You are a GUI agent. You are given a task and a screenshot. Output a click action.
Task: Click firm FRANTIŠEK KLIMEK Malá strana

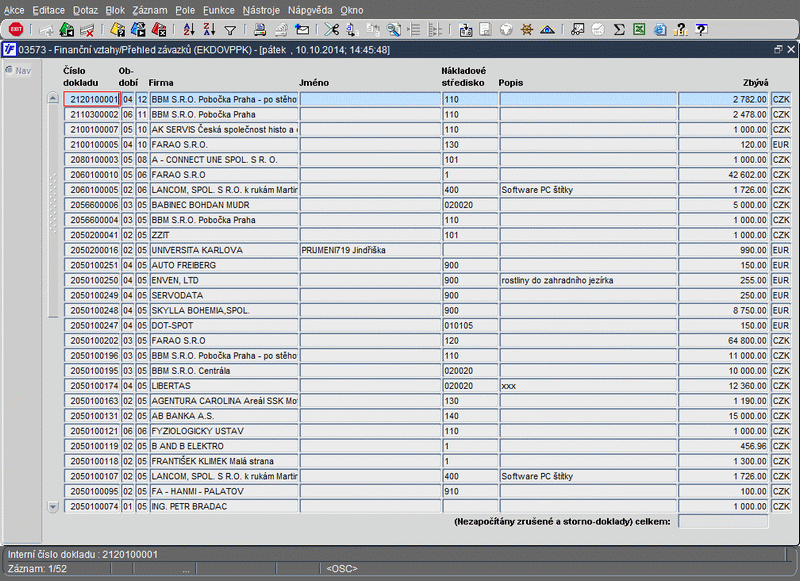pos(224,461)
